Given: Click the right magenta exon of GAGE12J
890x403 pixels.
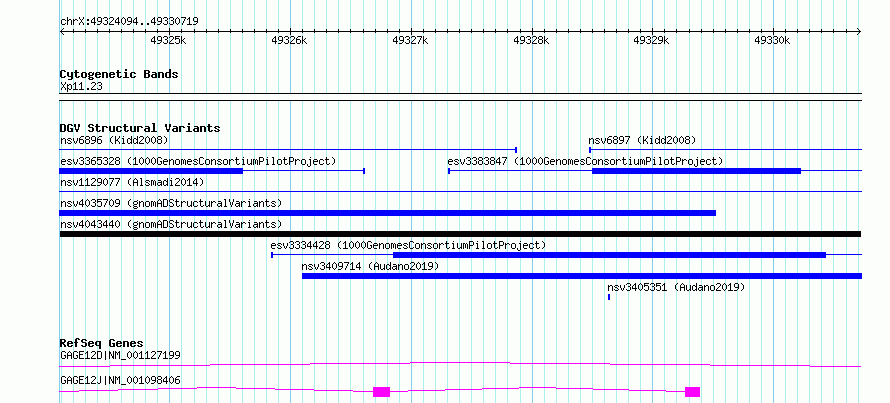Looking at the screenshot, I should (692, 392).
